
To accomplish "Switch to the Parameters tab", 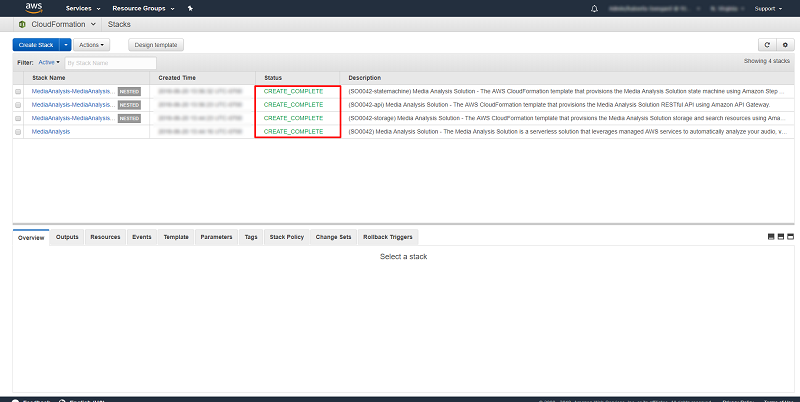I will pyautogui.click(x=216, y=237).
